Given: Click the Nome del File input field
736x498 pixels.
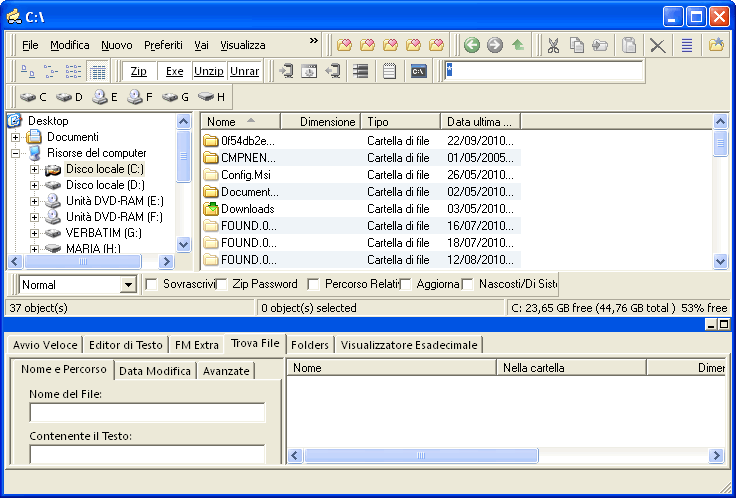Looking at the screenshot, I should pyautogui.click(x=147, y=413).
